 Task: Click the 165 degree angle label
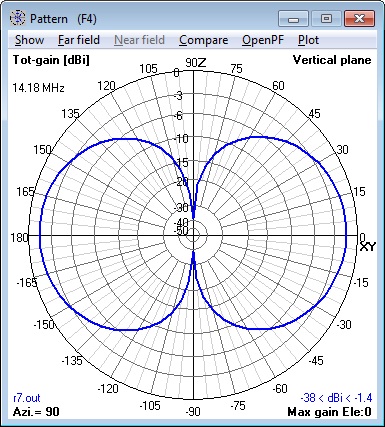pos(25,192)
